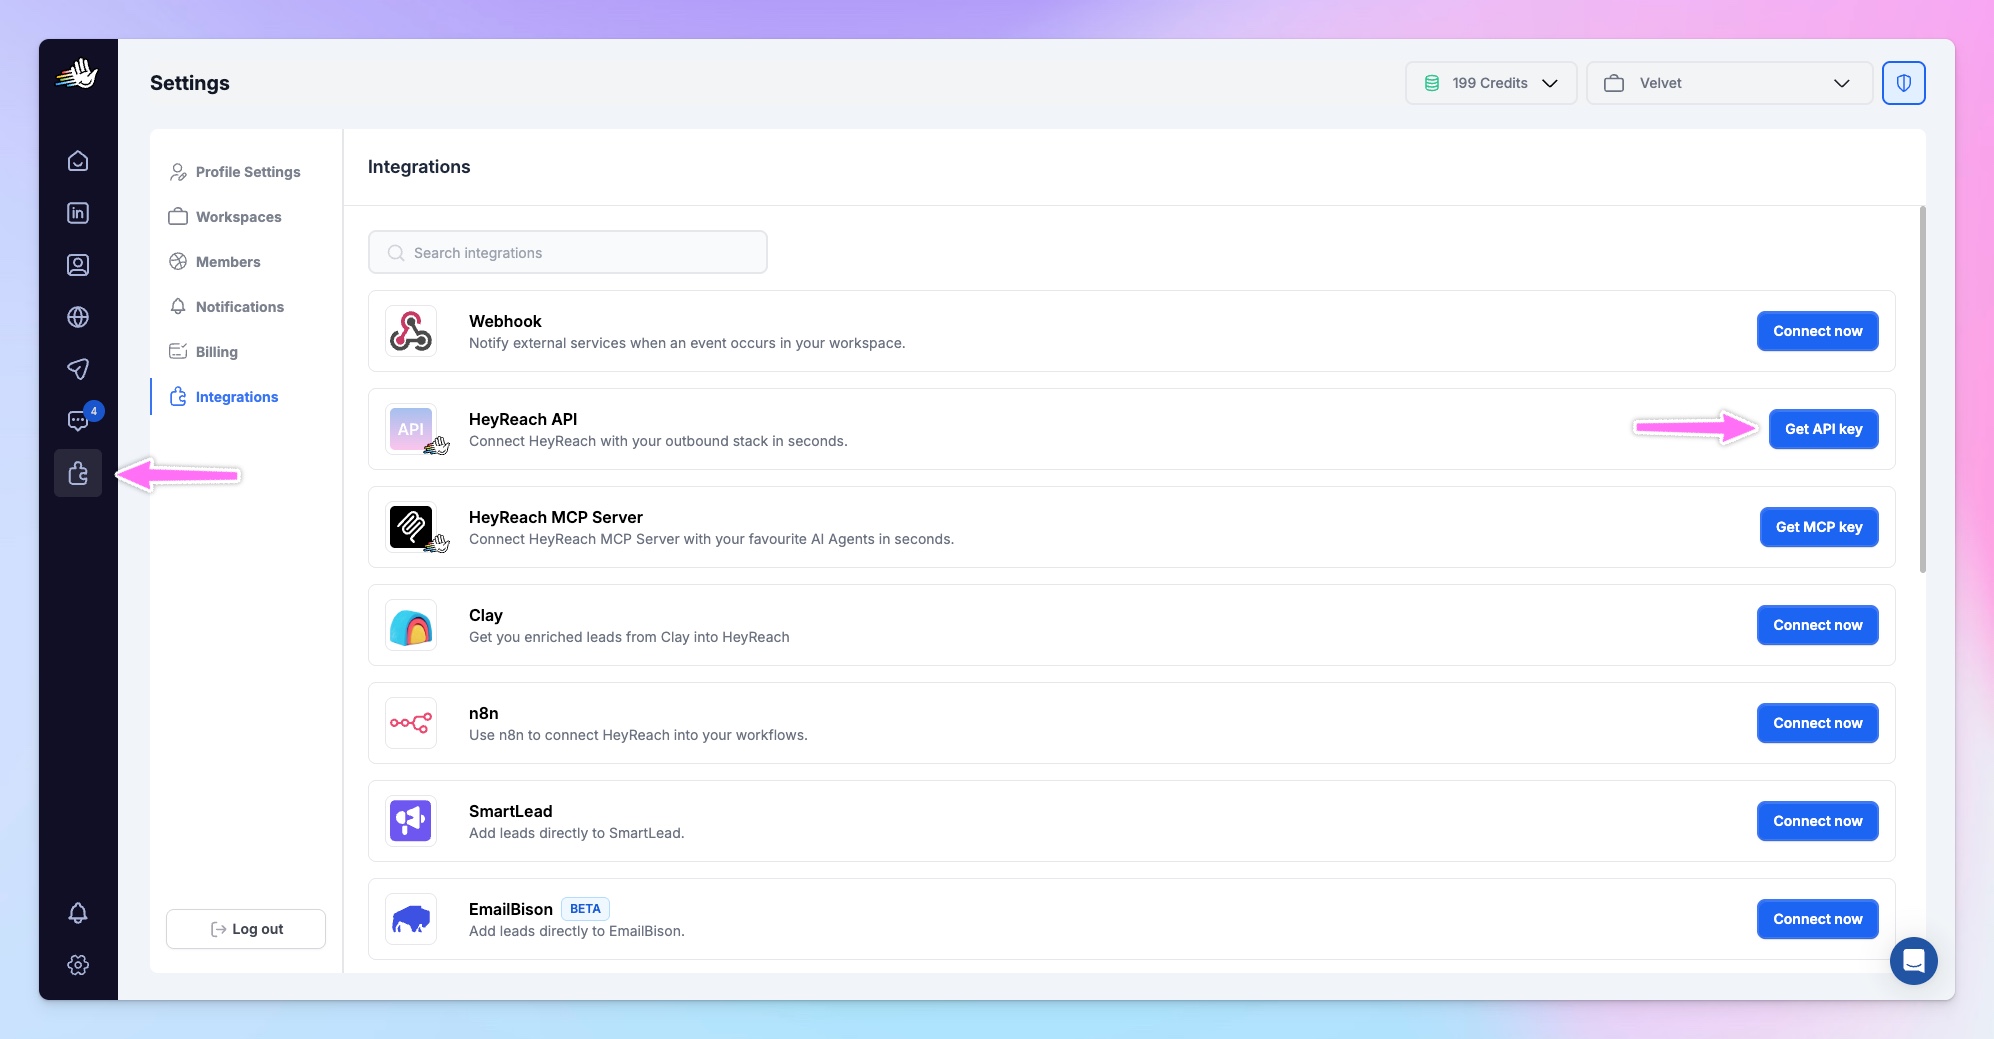Click 'Add leads directly to SmartLead' text
The image size is (1994, 1039).
pyautogui.click(x=577, y=833)
